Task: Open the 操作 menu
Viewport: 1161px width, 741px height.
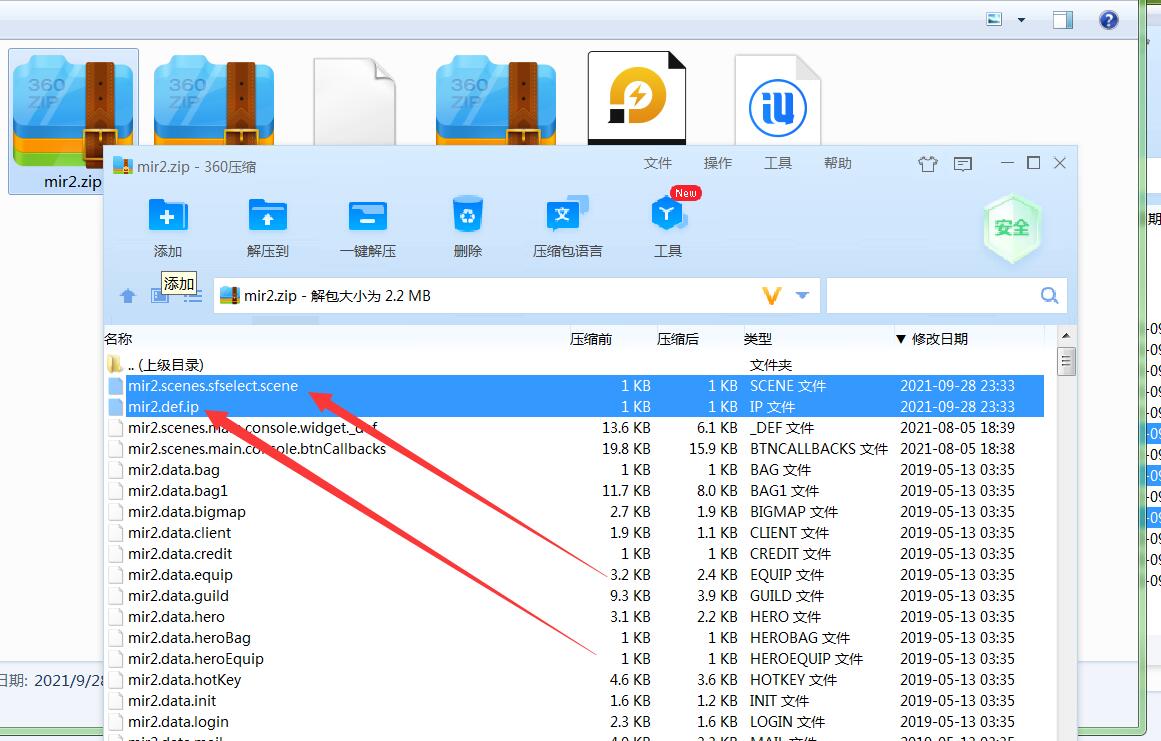Action: point(717,163)
